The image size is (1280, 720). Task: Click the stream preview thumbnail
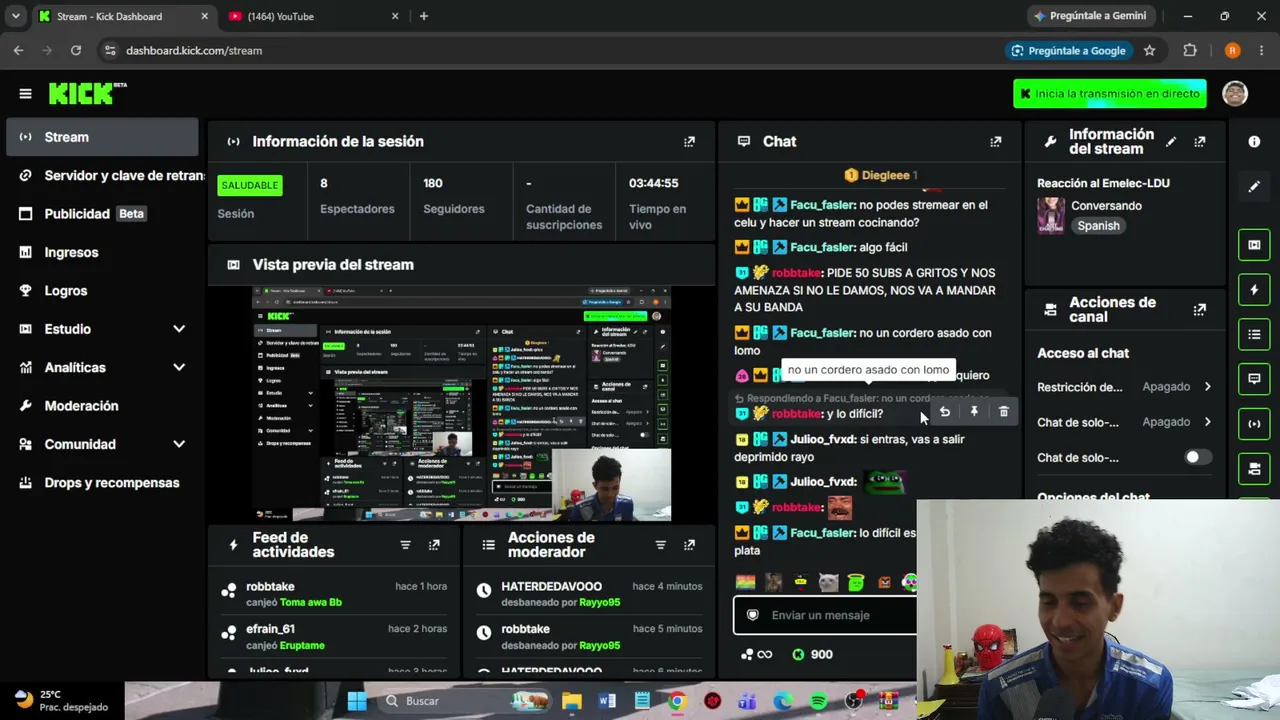tap(461, 404)
